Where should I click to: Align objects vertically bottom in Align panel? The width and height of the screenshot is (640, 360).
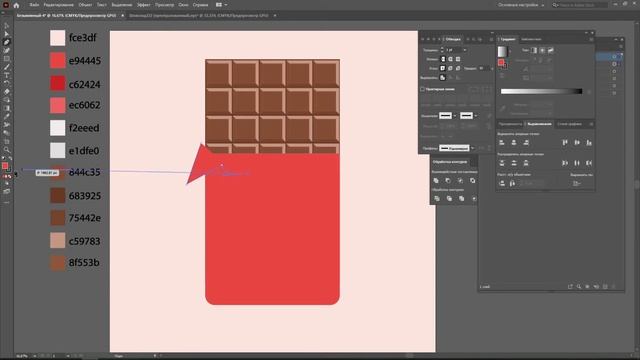pos(589,142)
